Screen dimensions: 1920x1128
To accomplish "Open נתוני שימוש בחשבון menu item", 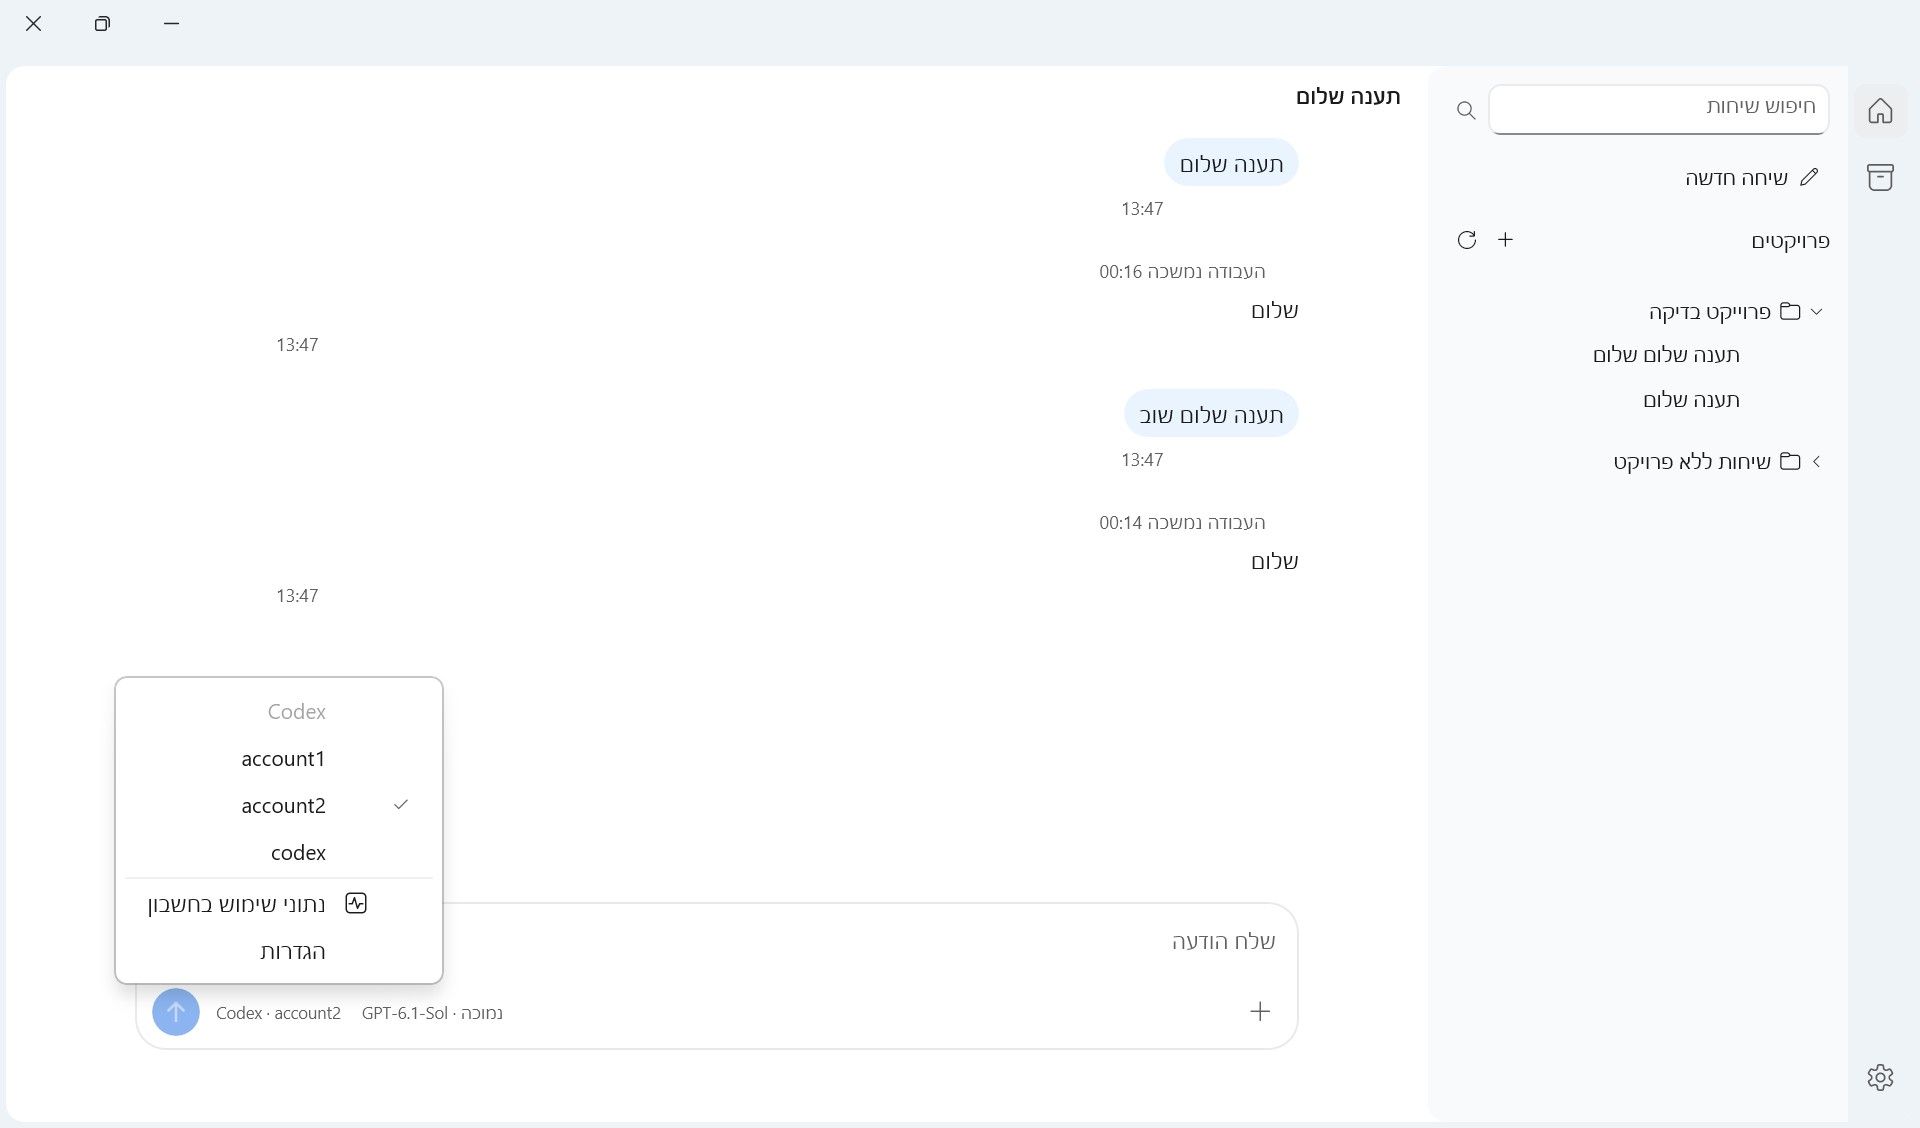I will 279,904.
